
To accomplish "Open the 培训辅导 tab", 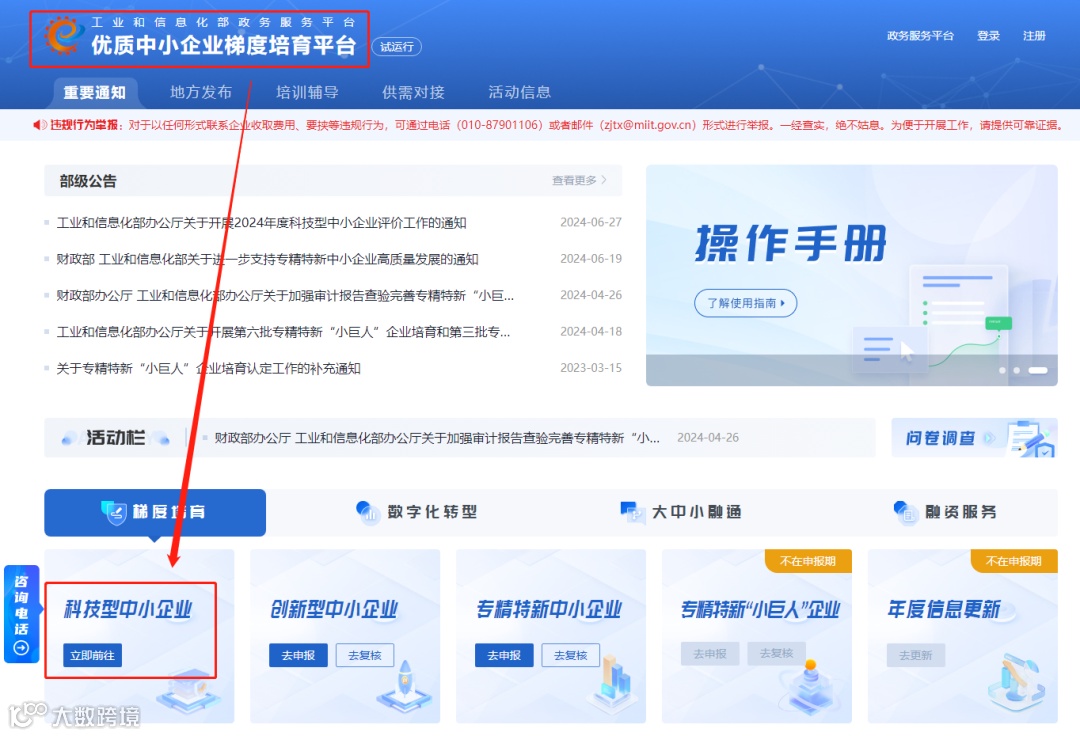I will coord(307,92).
